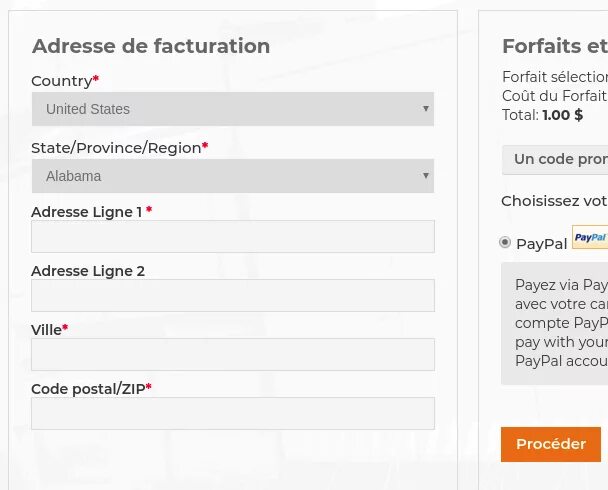Click the orange Procéder button
The width and height of the screenshot is (608, 490).
pyautogui.click(x=551, y=444)
